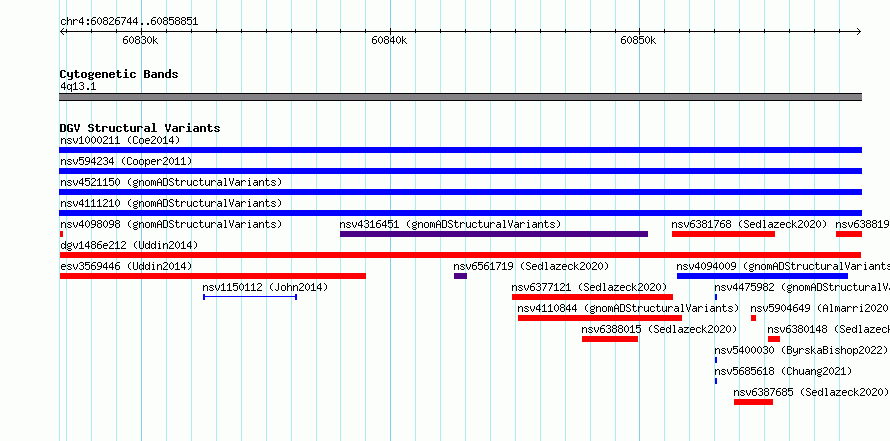Click the small red nsv5904649 marker

(753, 318)
